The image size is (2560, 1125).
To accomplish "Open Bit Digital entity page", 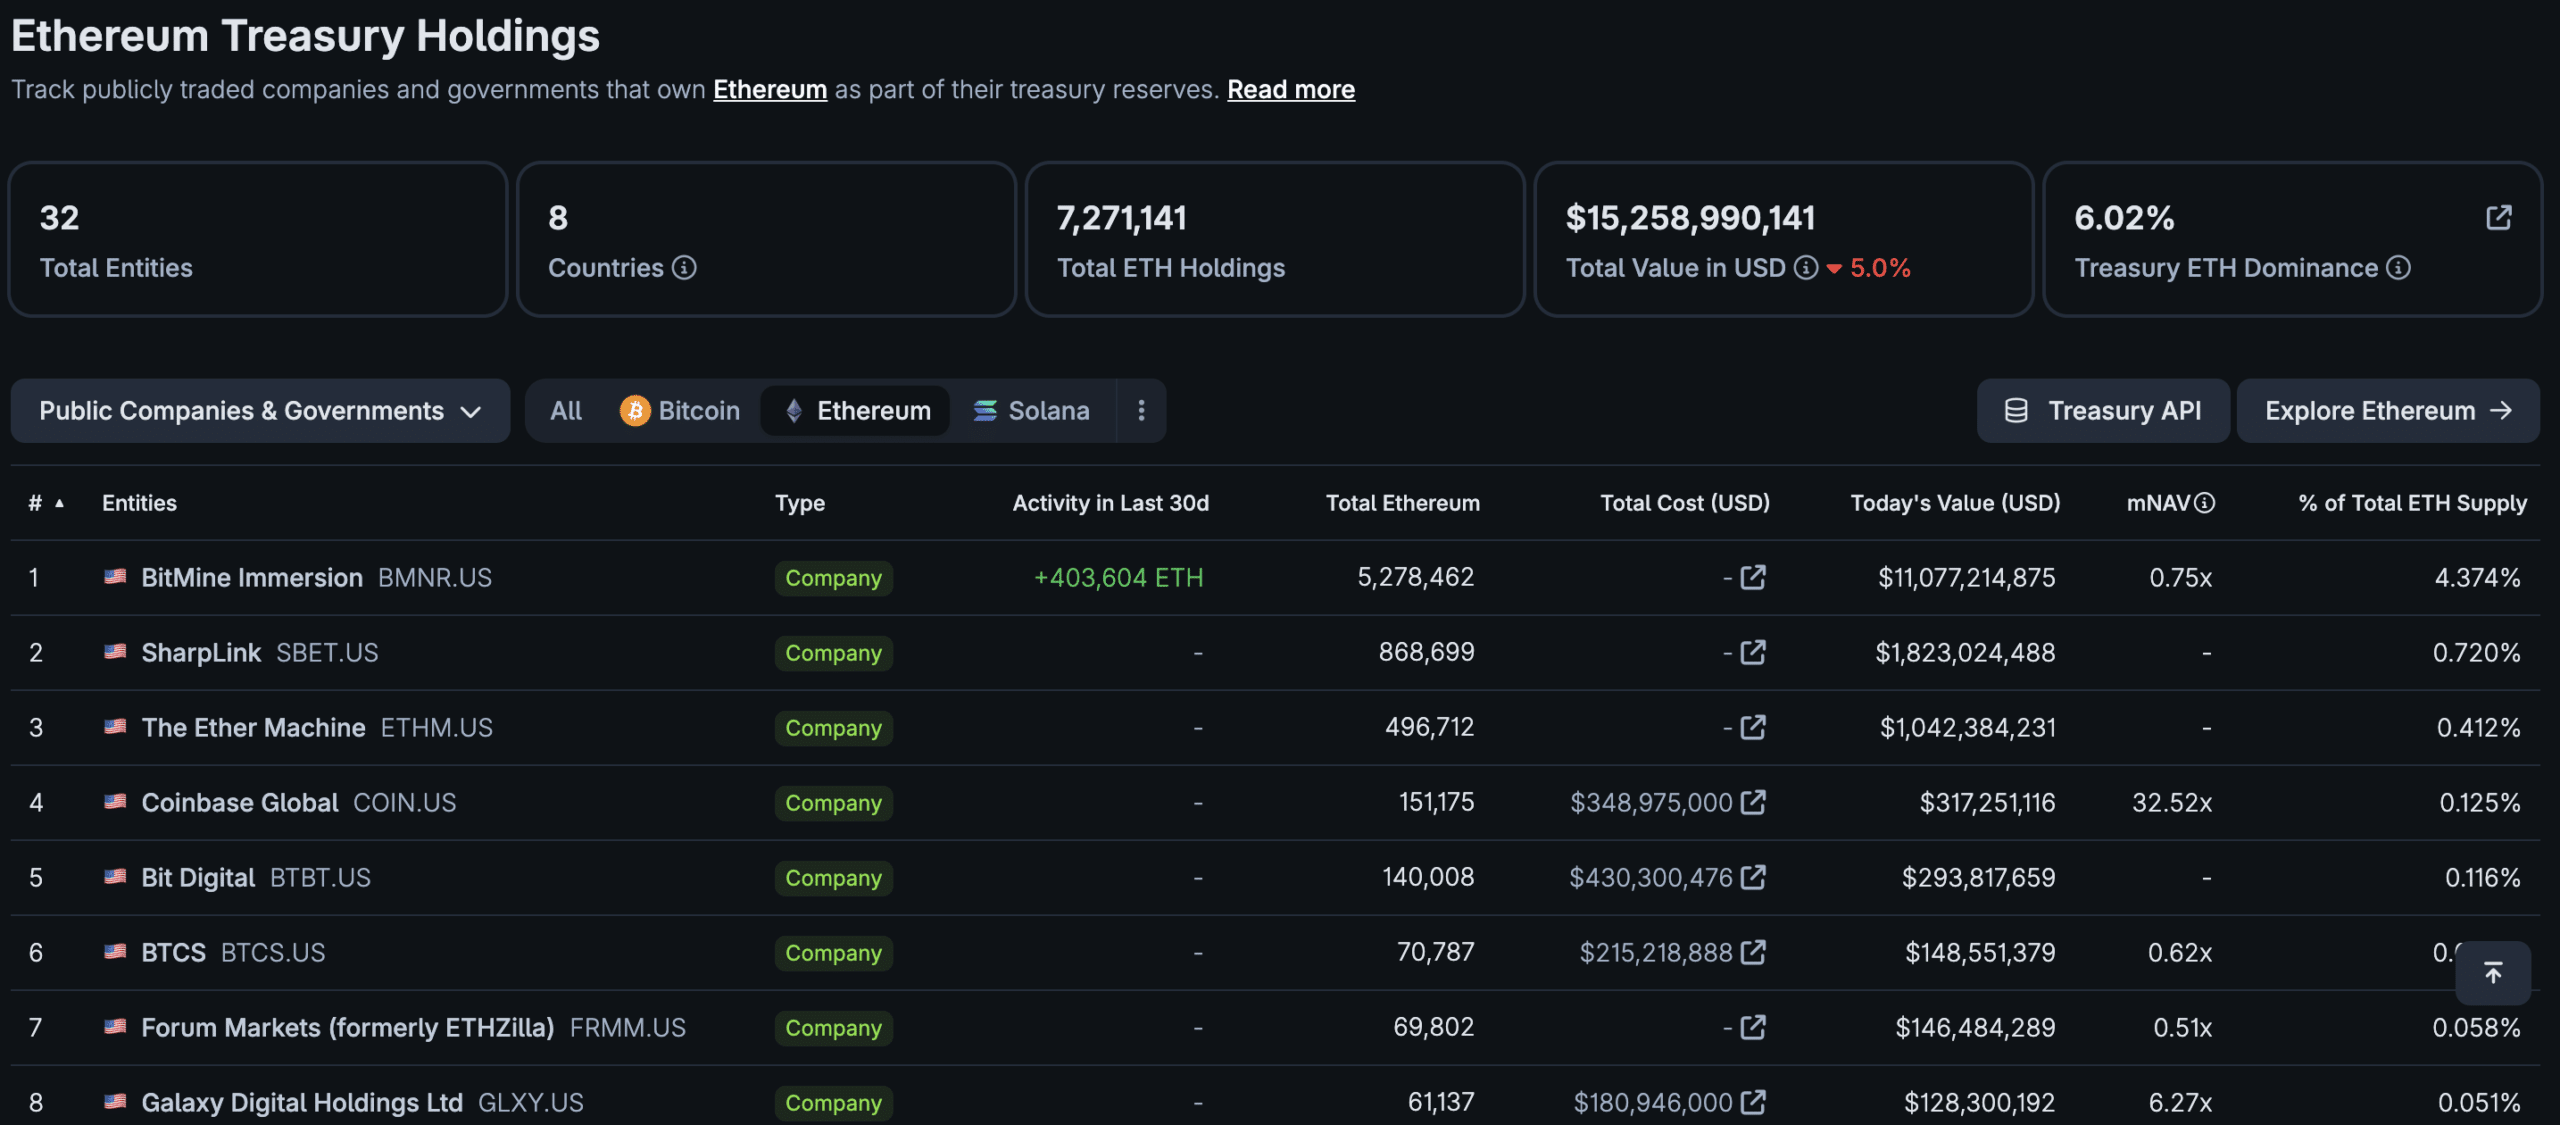I will pyautogui.click(x=198, y=877).
